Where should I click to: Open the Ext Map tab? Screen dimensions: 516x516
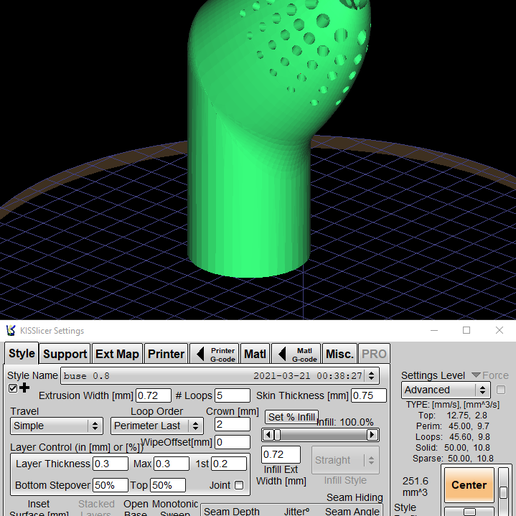[x=117, y=354]
